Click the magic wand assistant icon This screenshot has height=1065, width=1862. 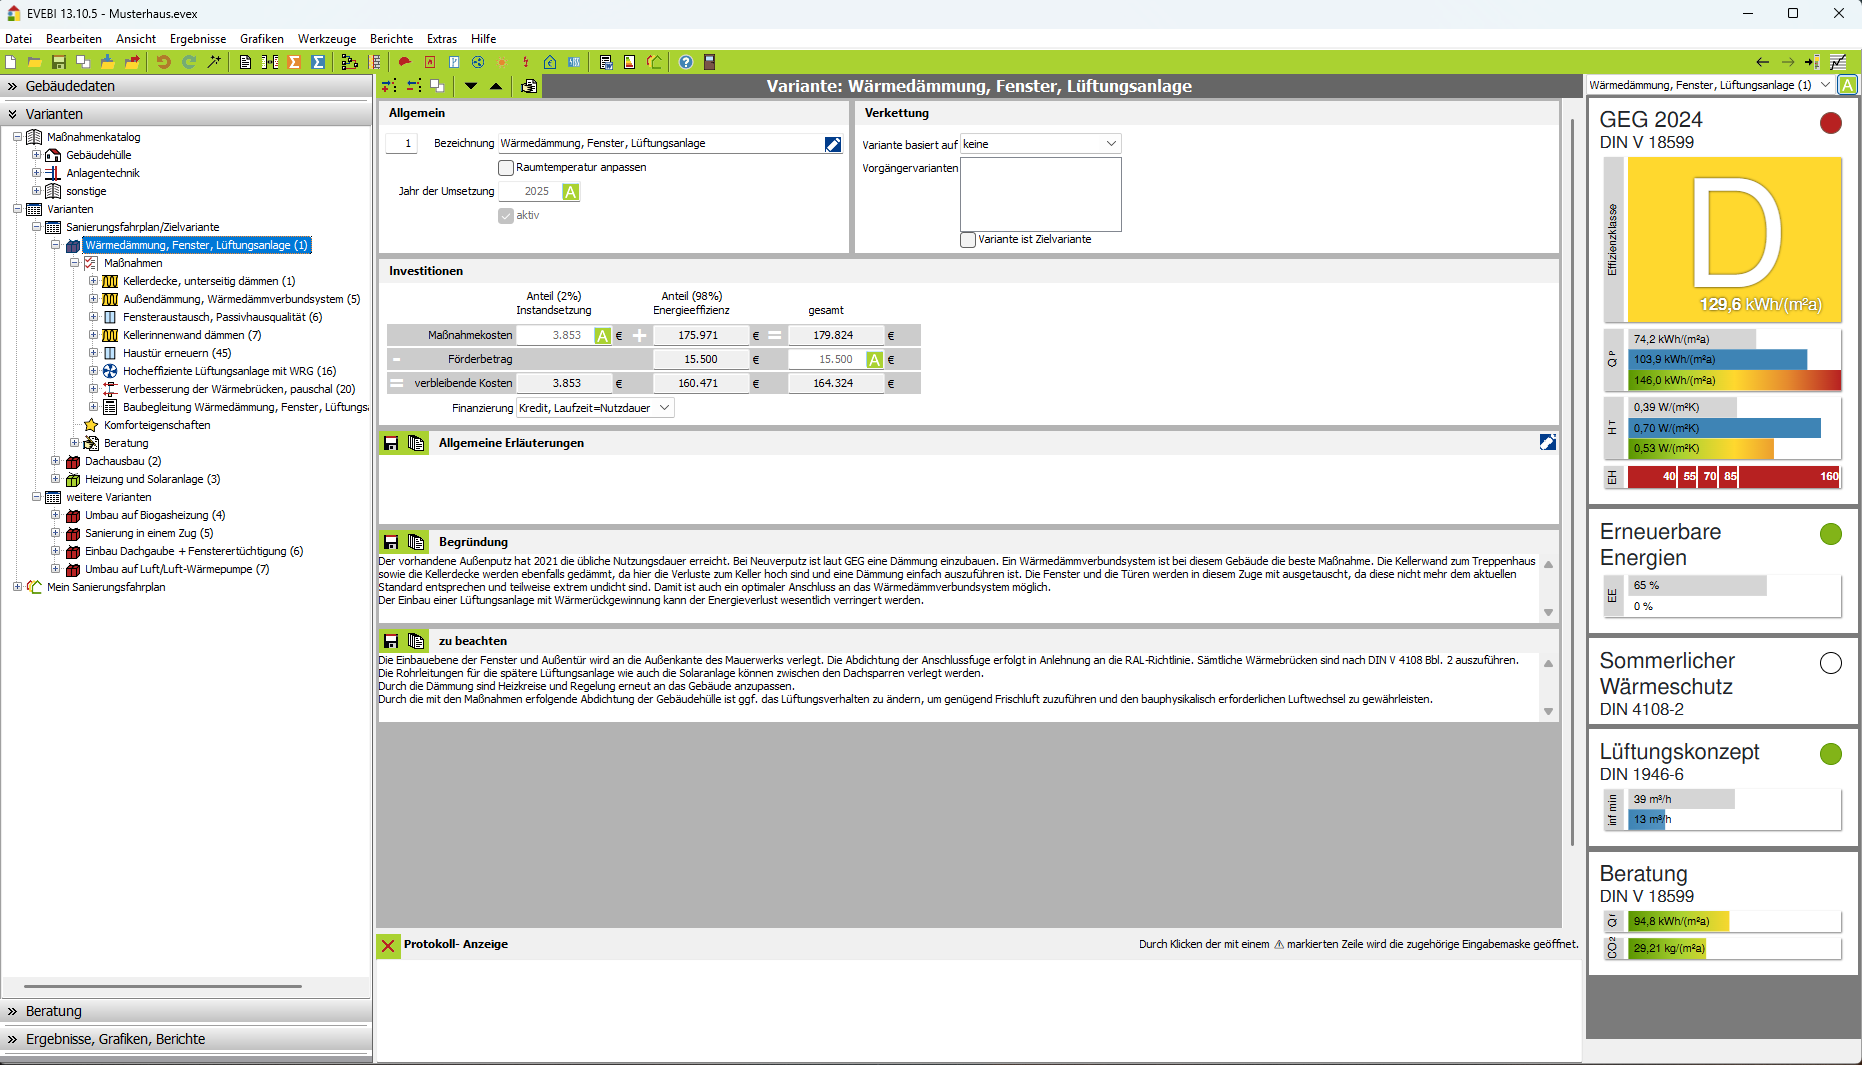coord(214,62)
